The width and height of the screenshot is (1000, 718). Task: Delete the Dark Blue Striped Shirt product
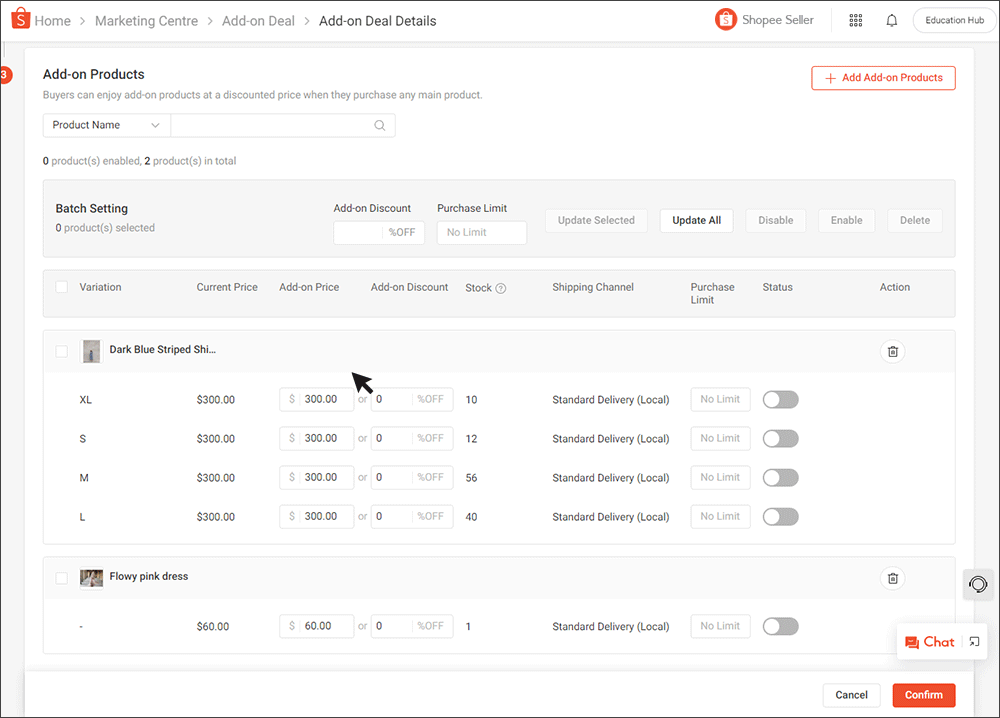point(893,351)
